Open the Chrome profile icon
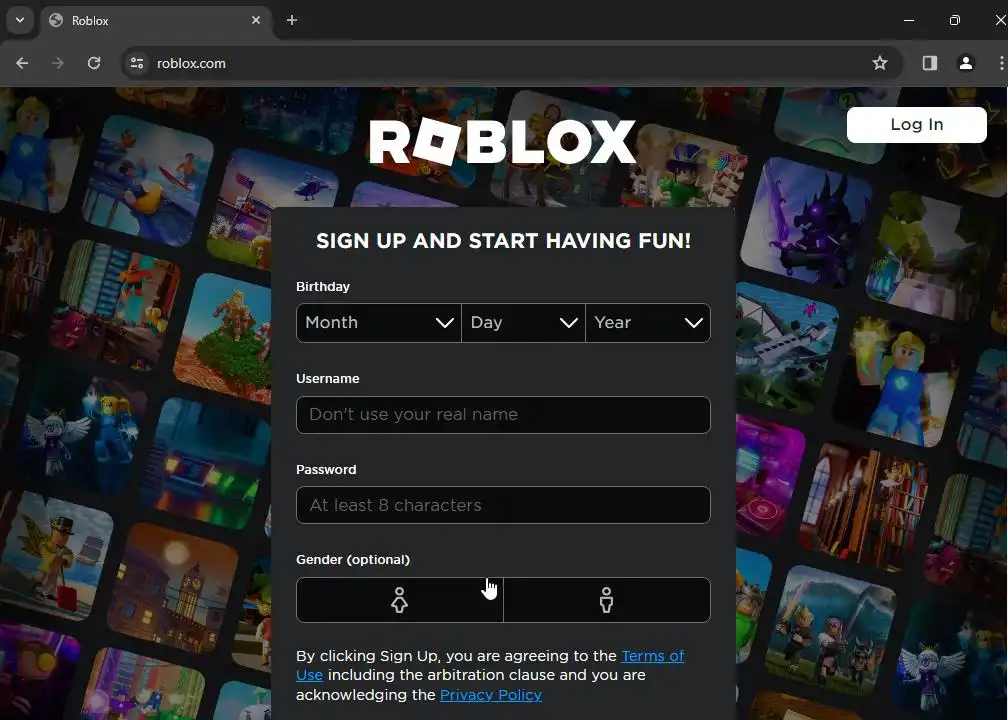The width and height of the screenshot is (1008, 720). [x=966, y=63]
